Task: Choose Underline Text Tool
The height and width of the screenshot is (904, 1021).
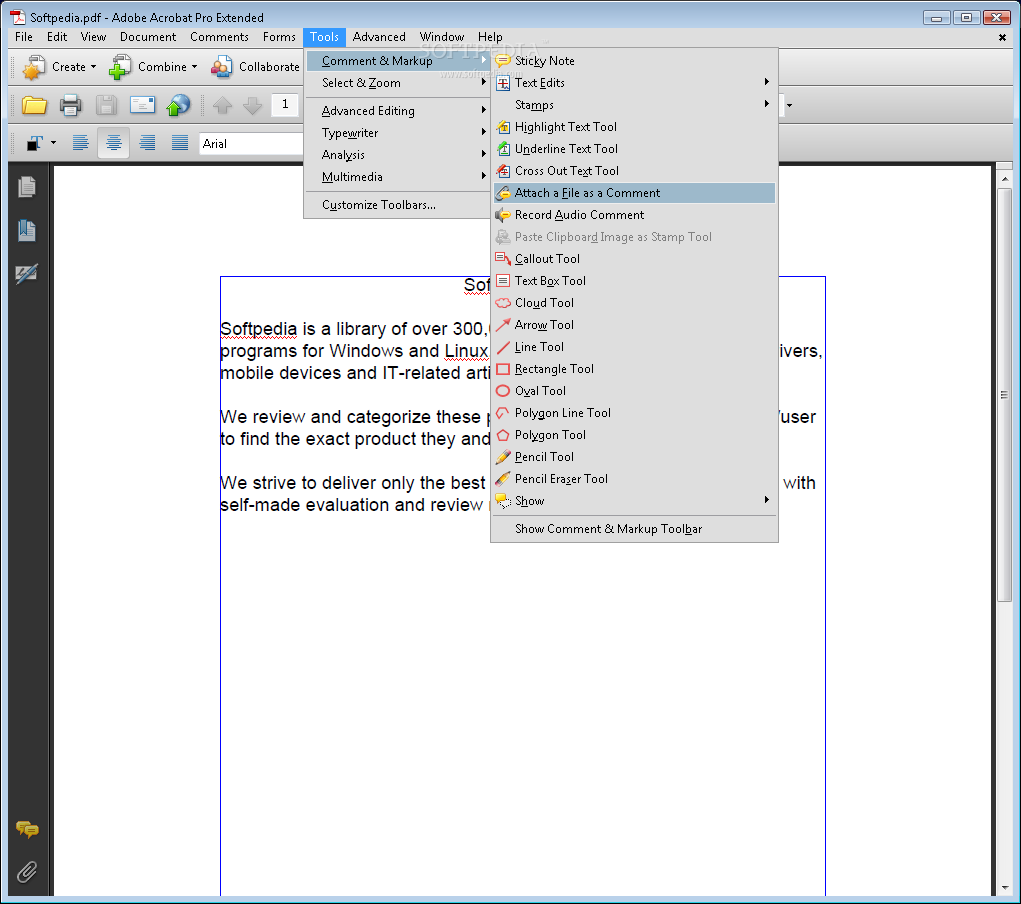Action: [634, 149]
